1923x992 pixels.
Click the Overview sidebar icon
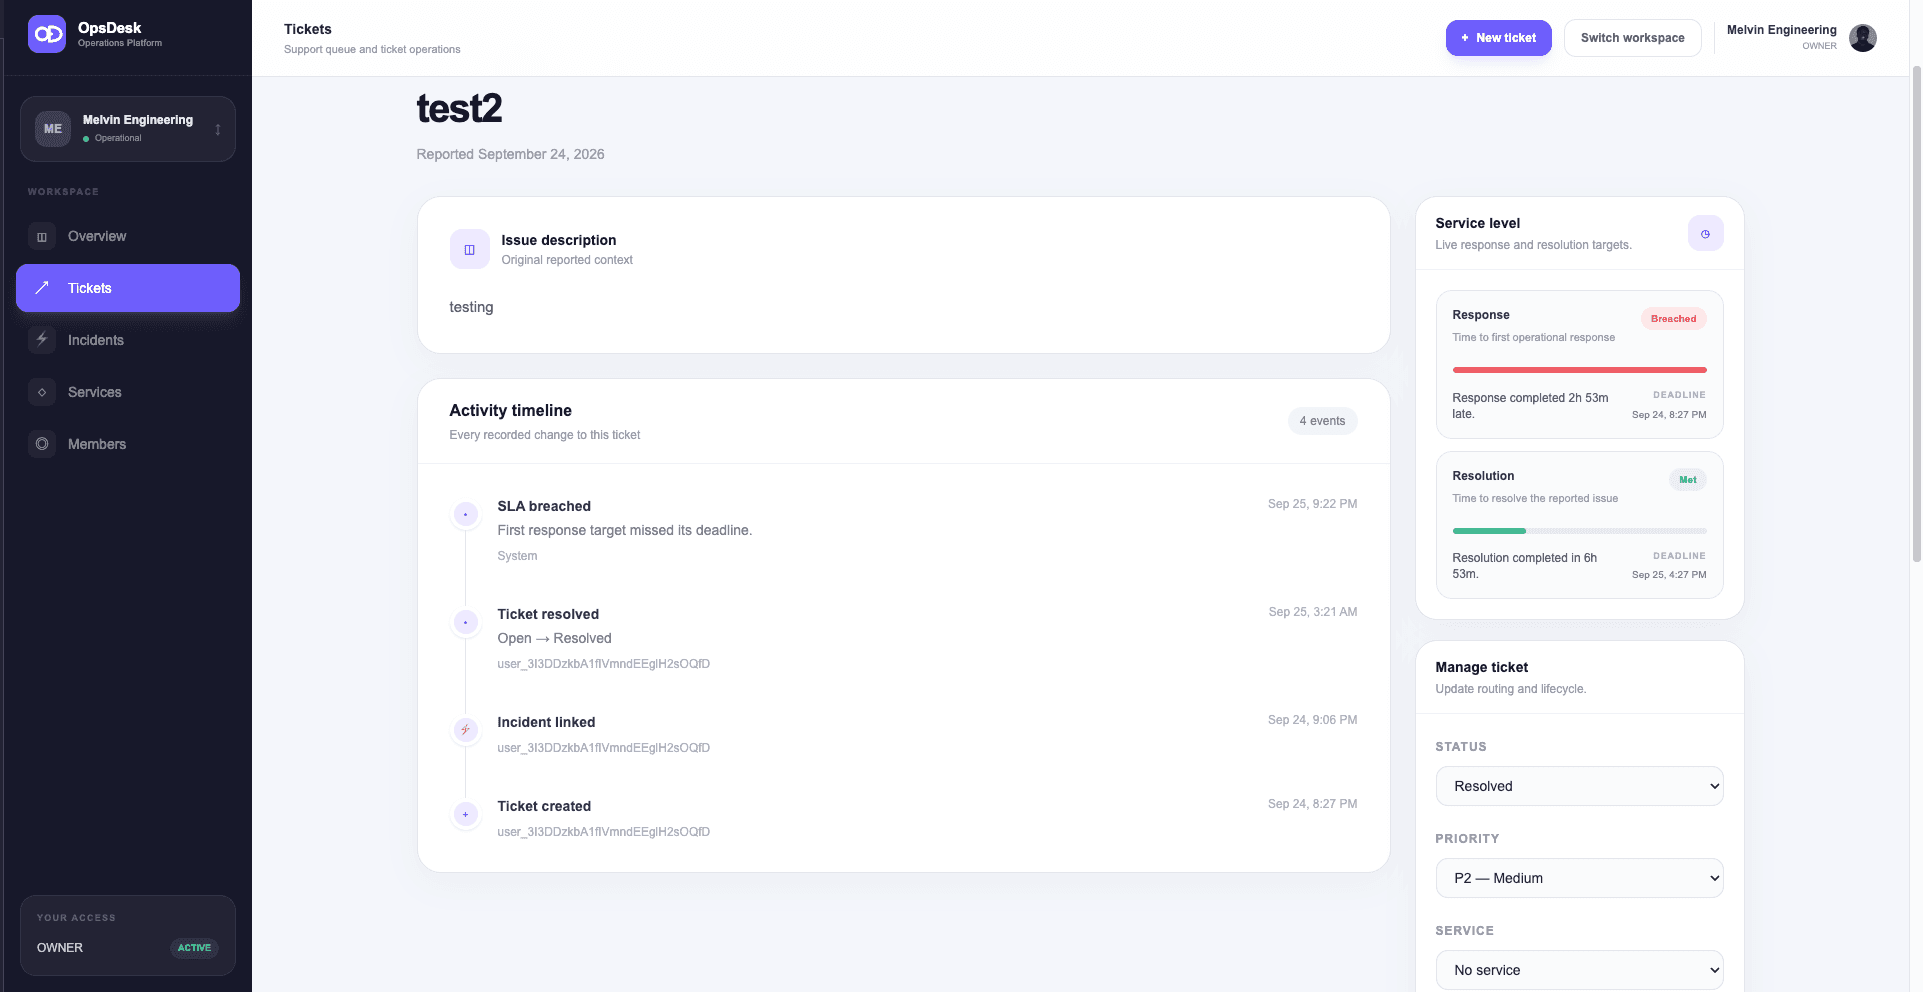(42, 237)
